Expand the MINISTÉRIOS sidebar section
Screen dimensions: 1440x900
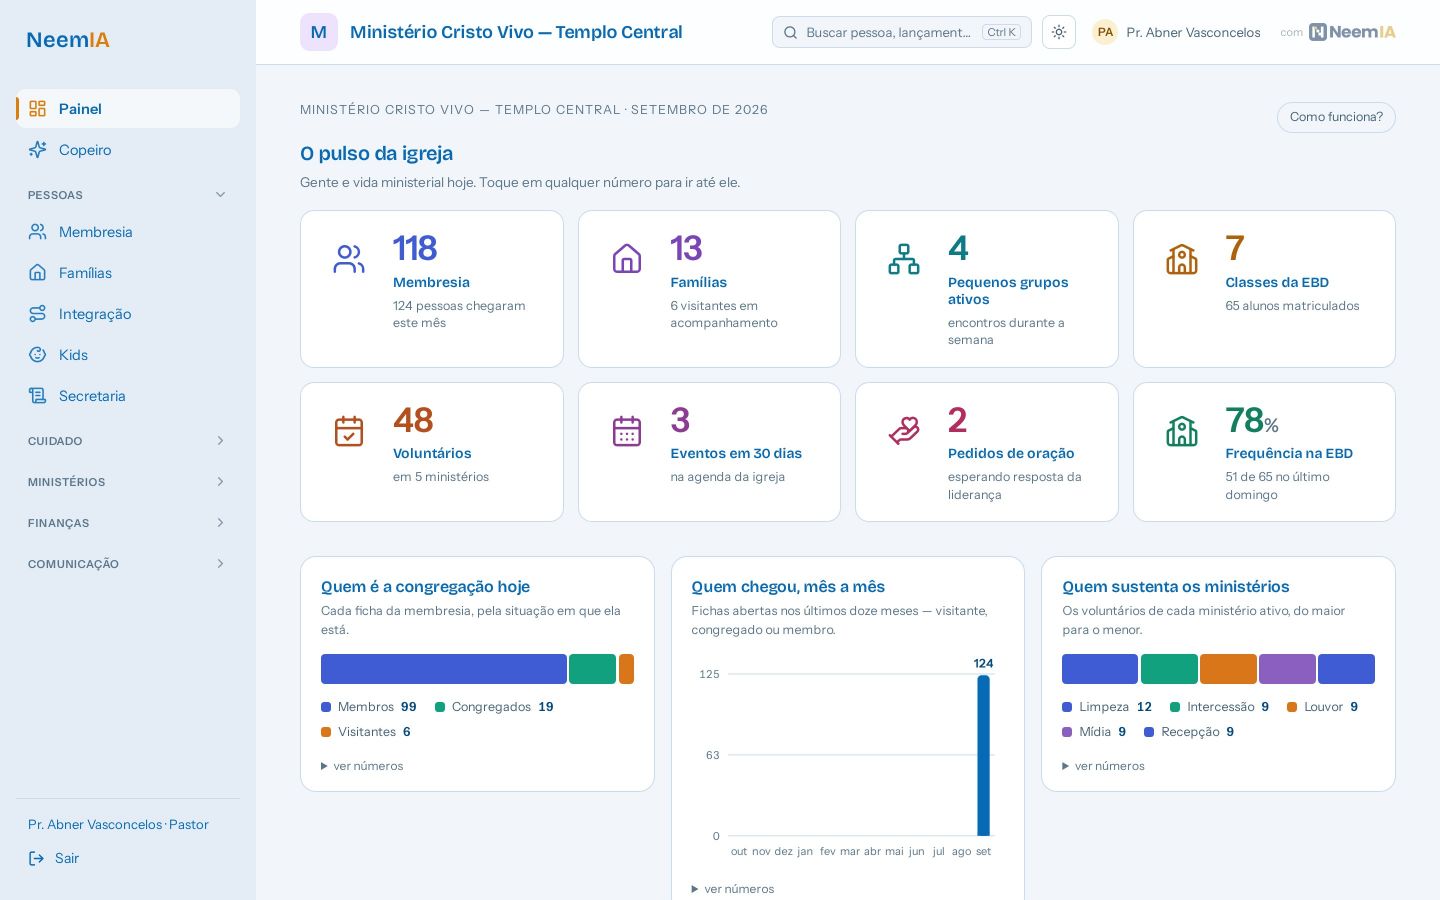(128, 482)
